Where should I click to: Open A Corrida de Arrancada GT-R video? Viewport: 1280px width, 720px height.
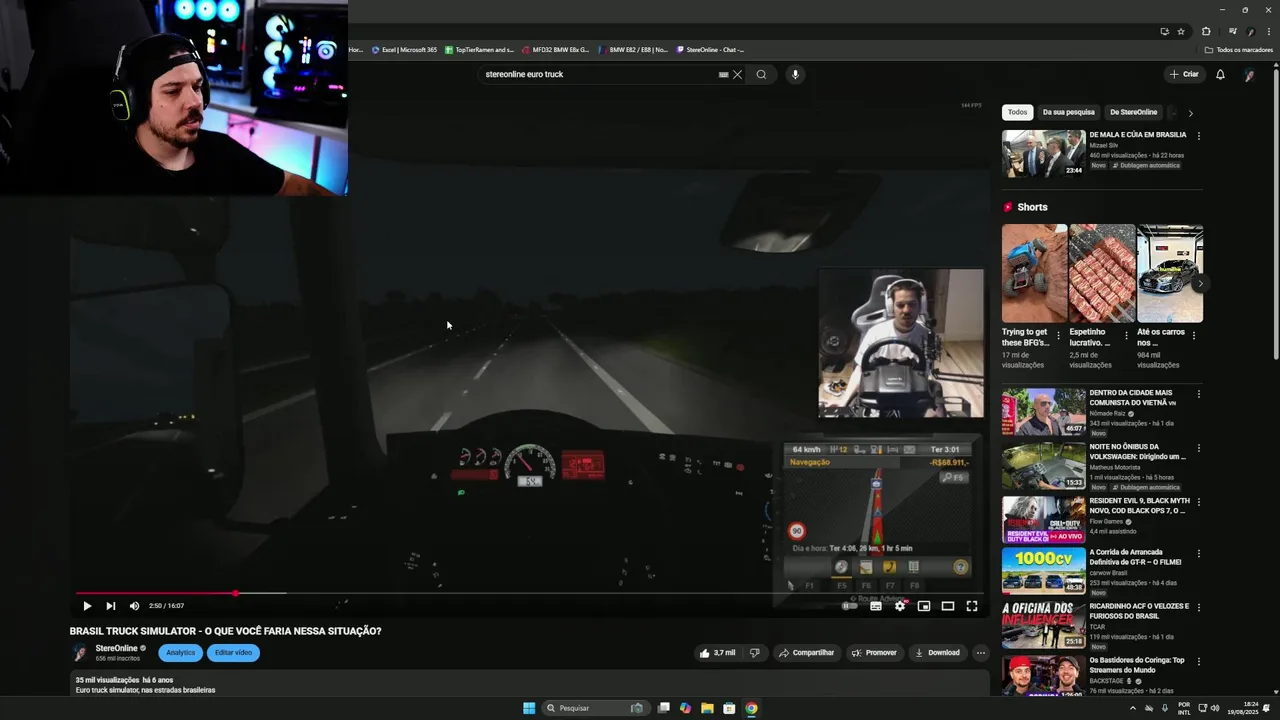1044,571
